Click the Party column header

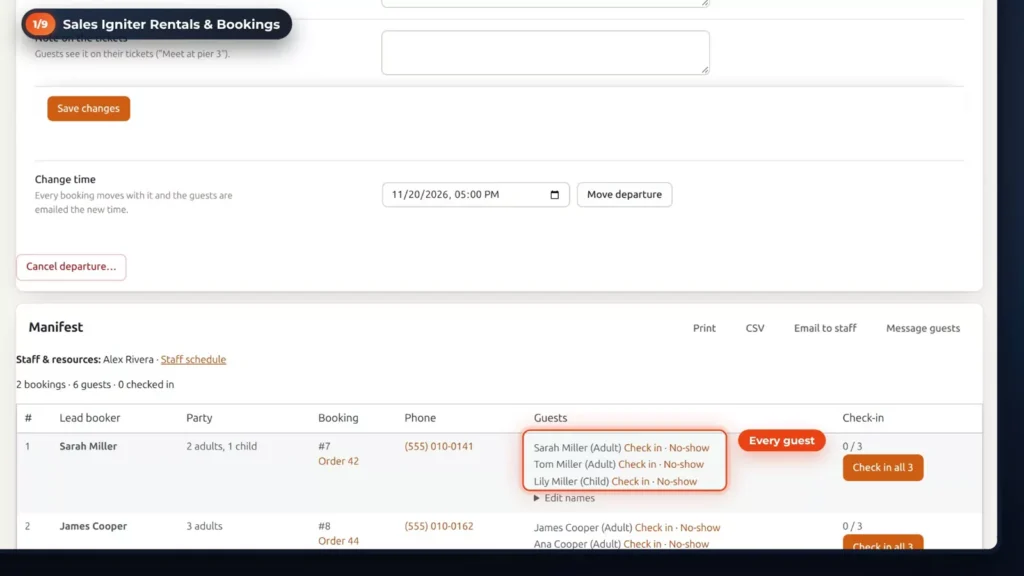click(199, 418)
